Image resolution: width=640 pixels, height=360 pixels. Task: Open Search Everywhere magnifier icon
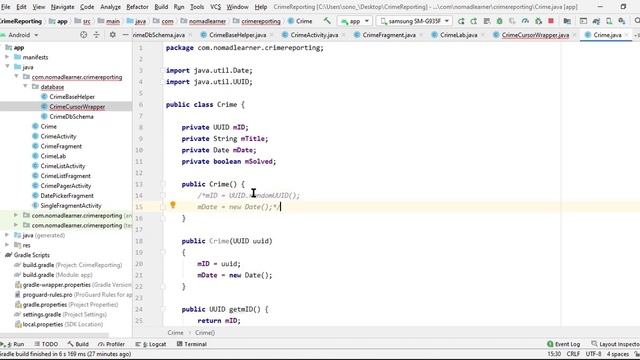(637, 21)
